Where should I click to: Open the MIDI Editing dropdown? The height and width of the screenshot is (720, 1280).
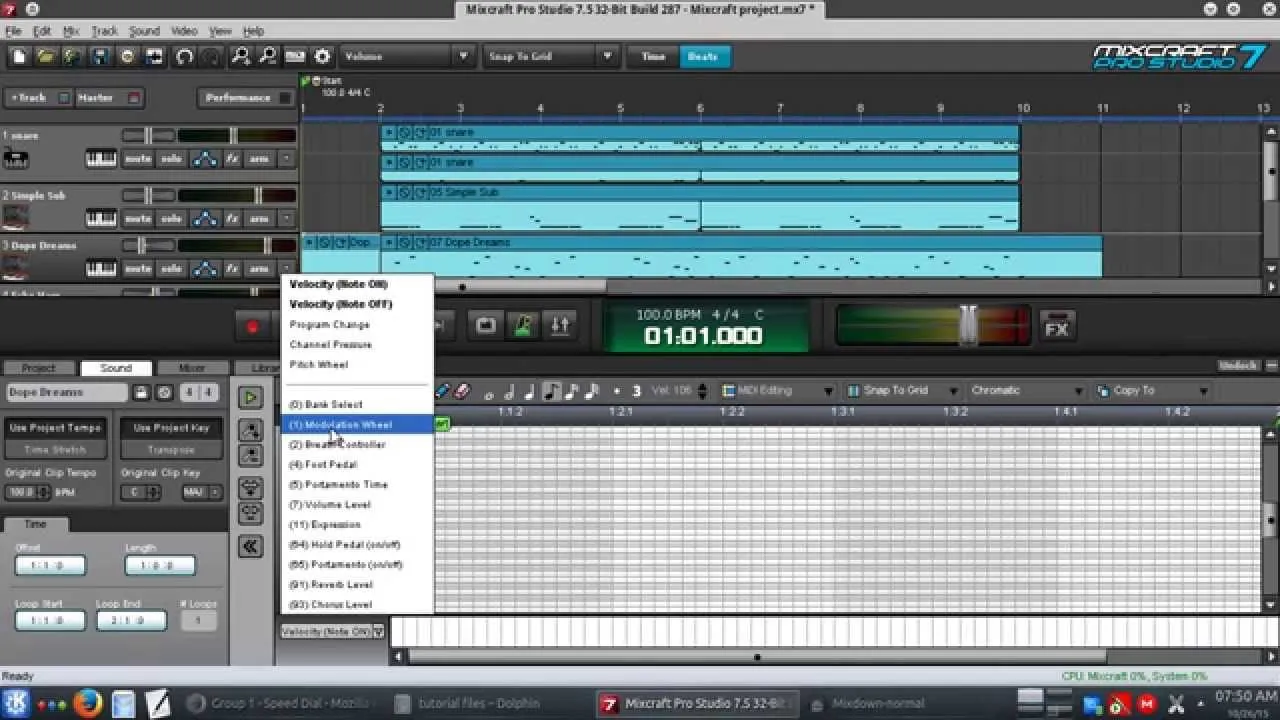pos(777,391)
